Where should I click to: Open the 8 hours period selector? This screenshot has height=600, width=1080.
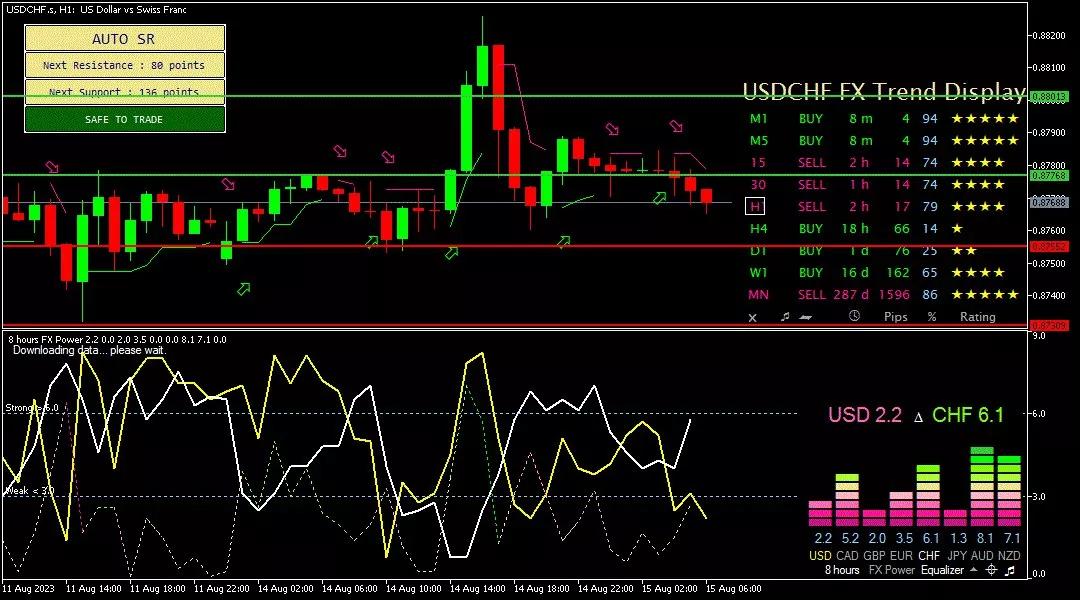(842, 570)
